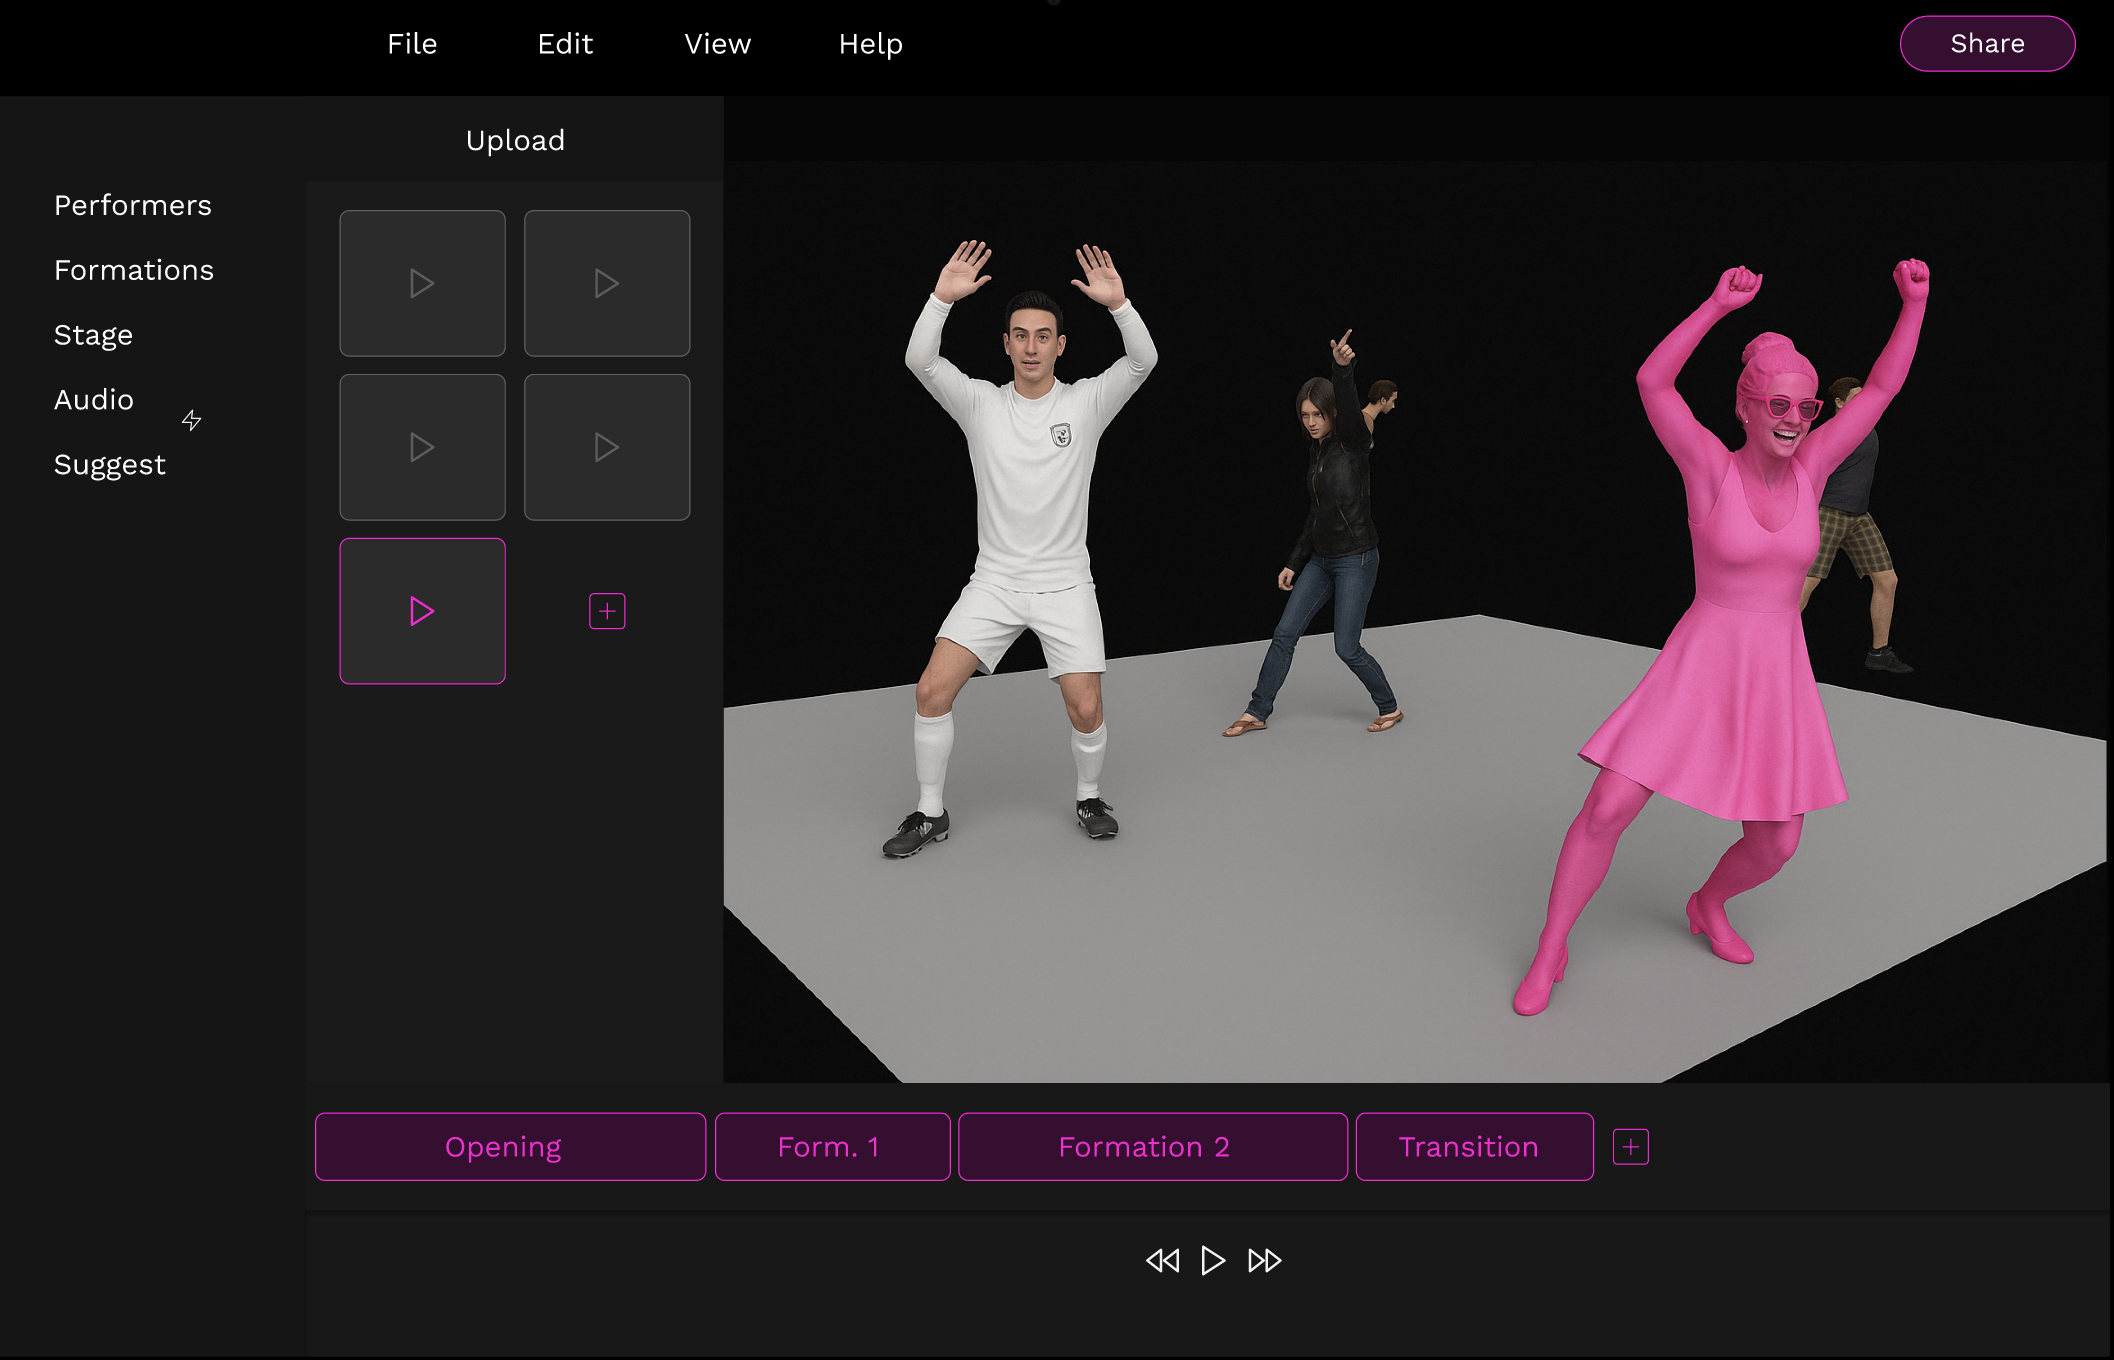2114x1360 pixels.
Task: Open the View menu
Action: 717,44
